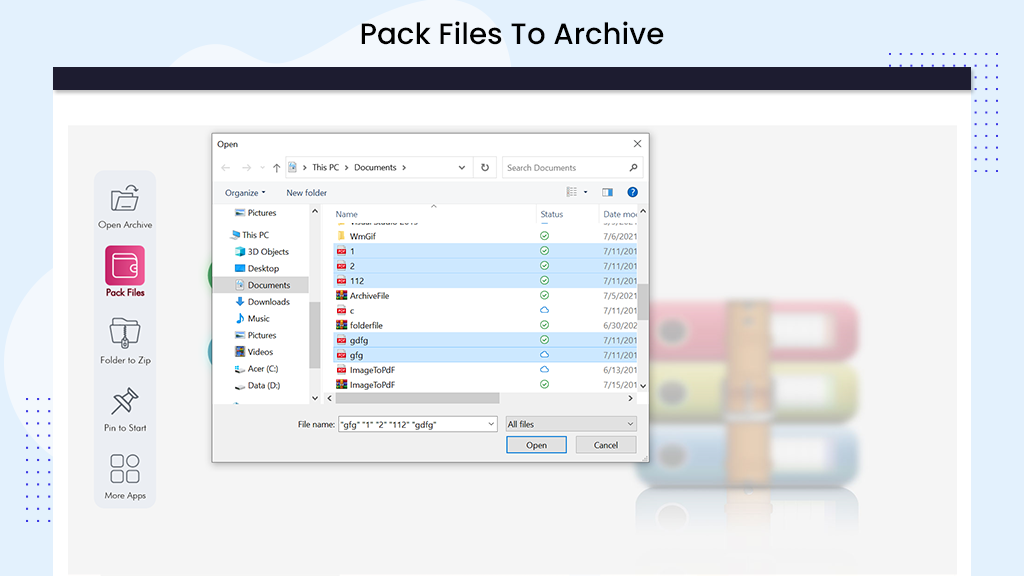Click Documents in the address path
This screenshot has height=576, width=1024.
pyautogui.click(x=375, y=168)
